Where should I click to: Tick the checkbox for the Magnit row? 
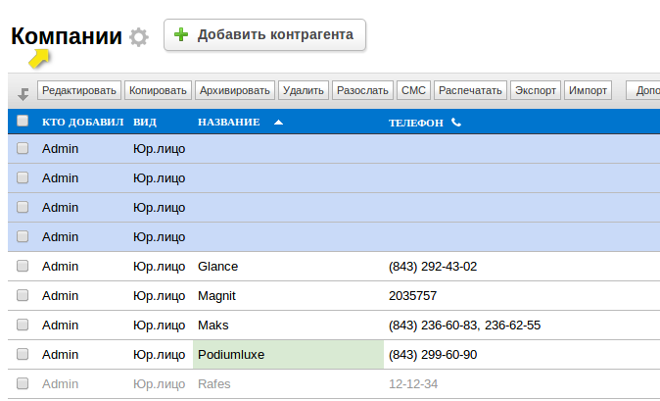[x=23, y=296]
